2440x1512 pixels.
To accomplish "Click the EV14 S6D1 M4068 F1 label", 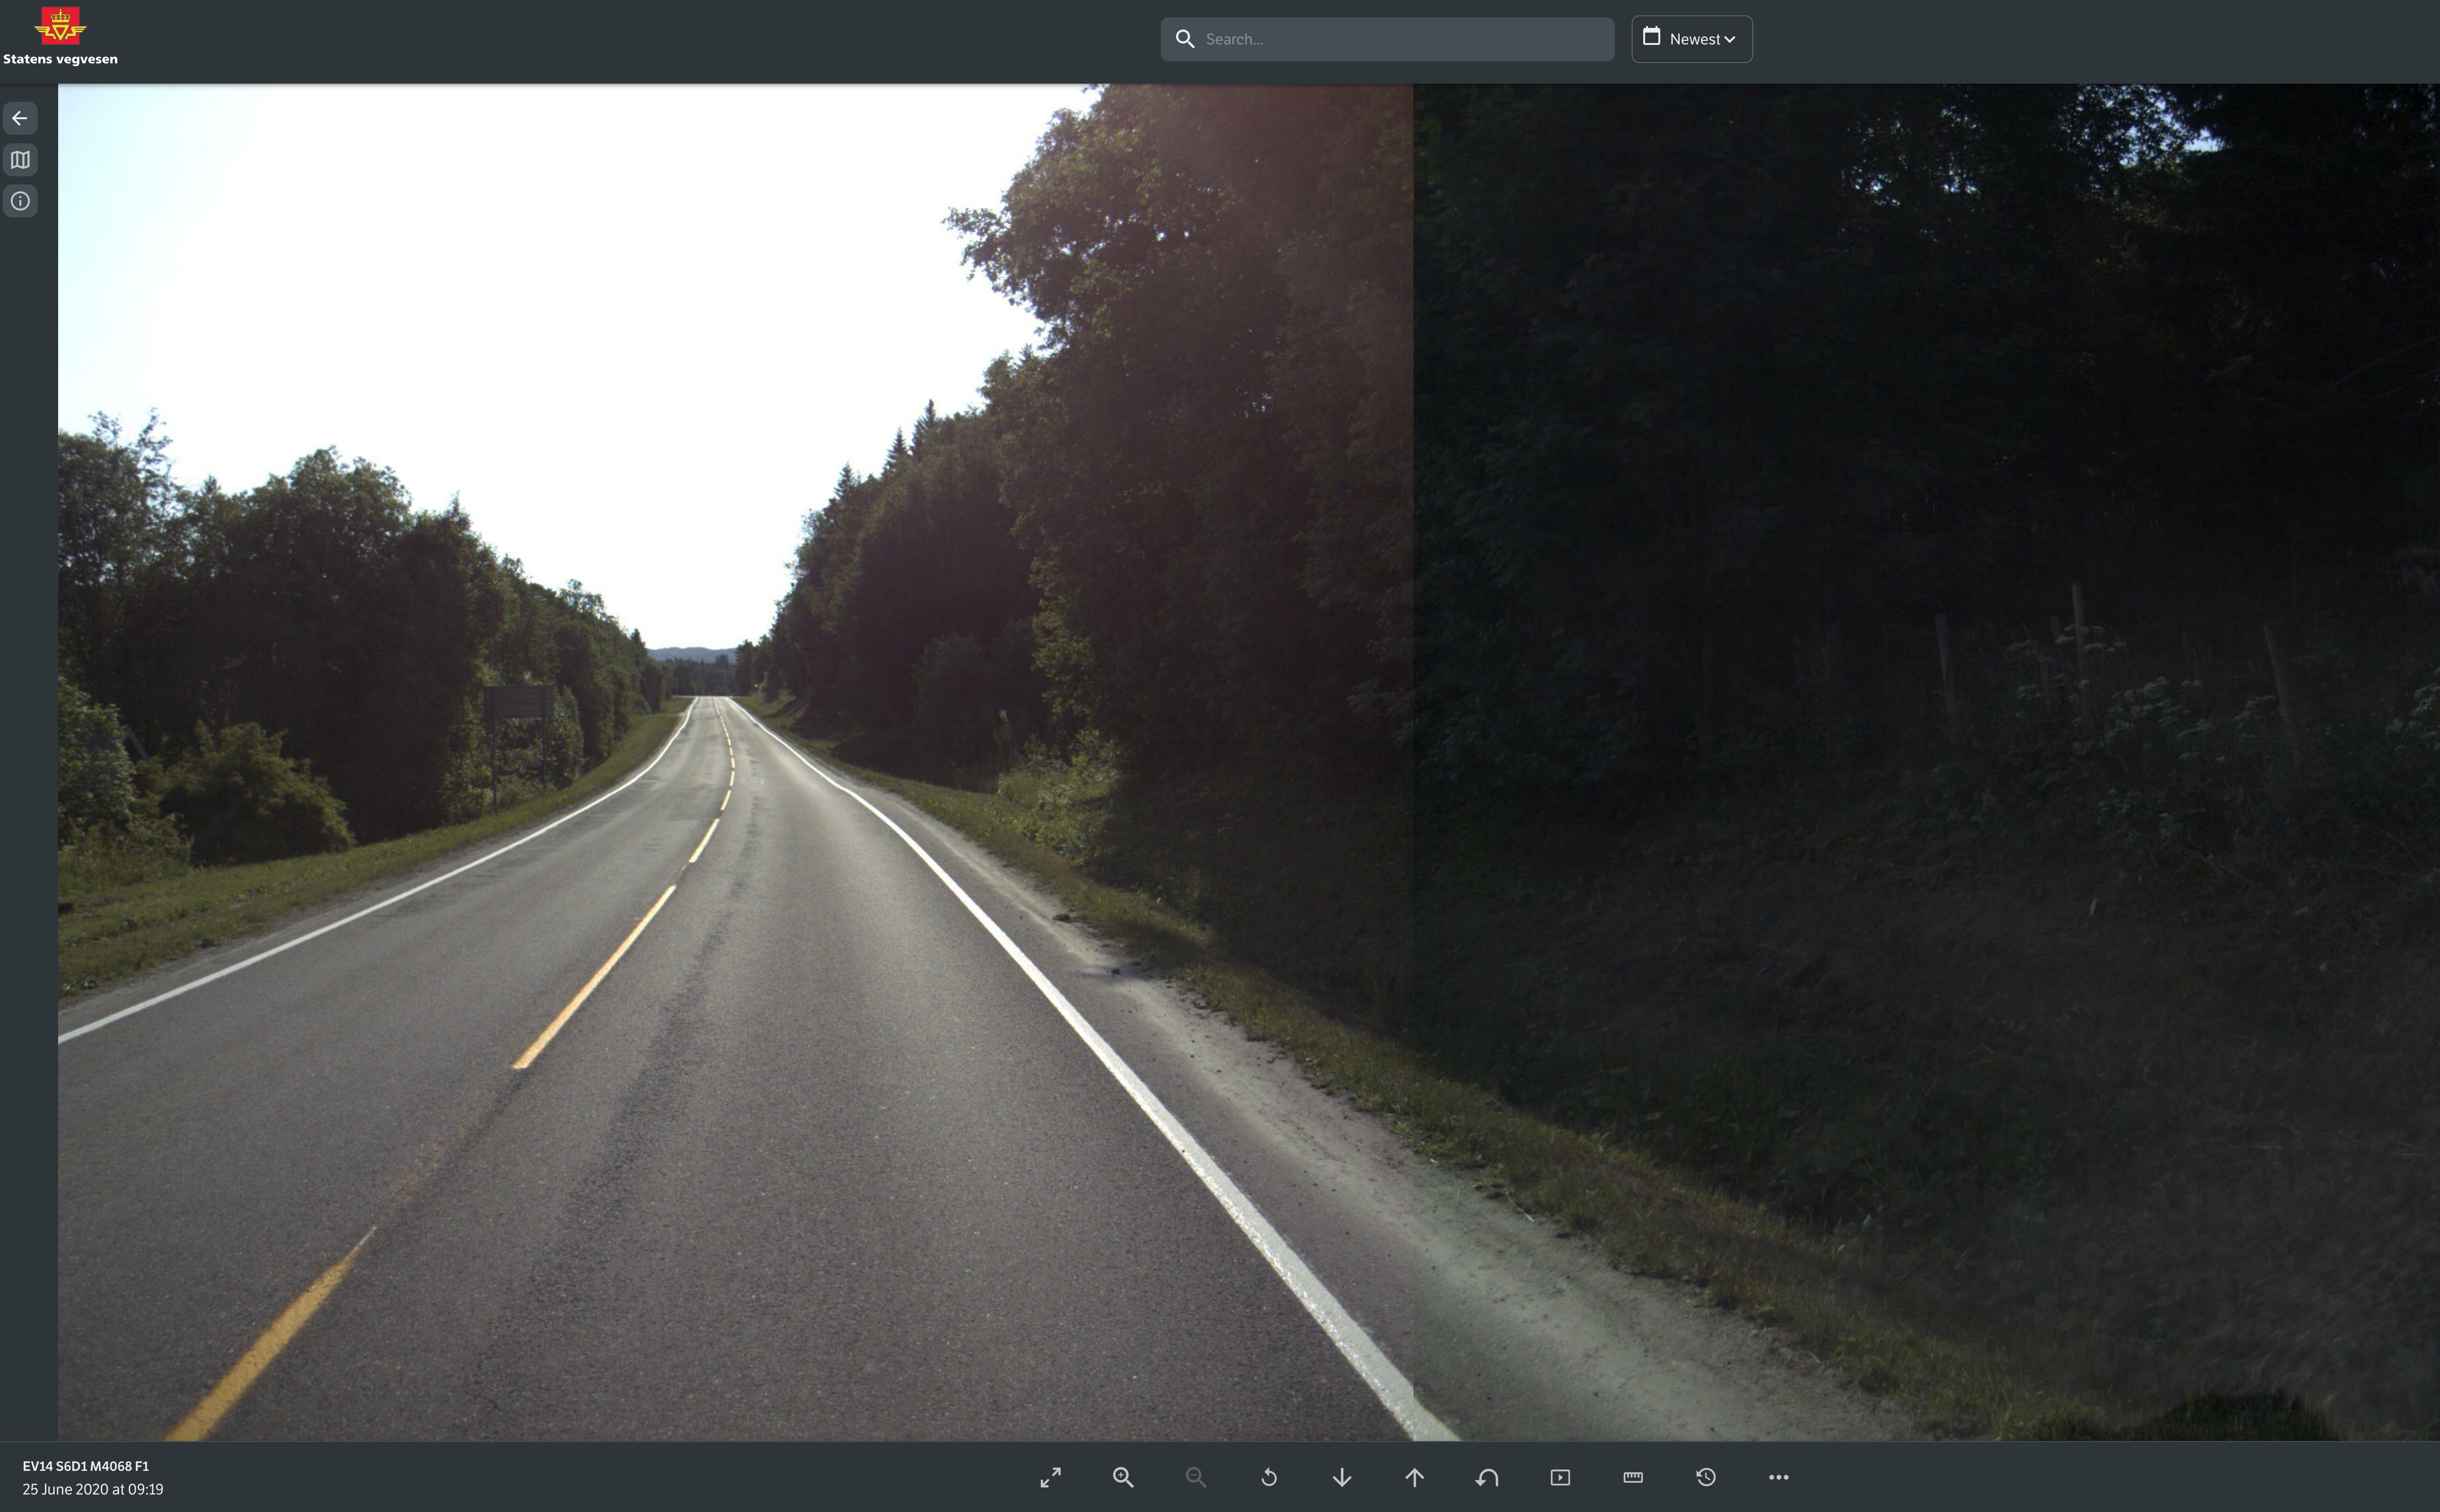I will [86, 1466].
